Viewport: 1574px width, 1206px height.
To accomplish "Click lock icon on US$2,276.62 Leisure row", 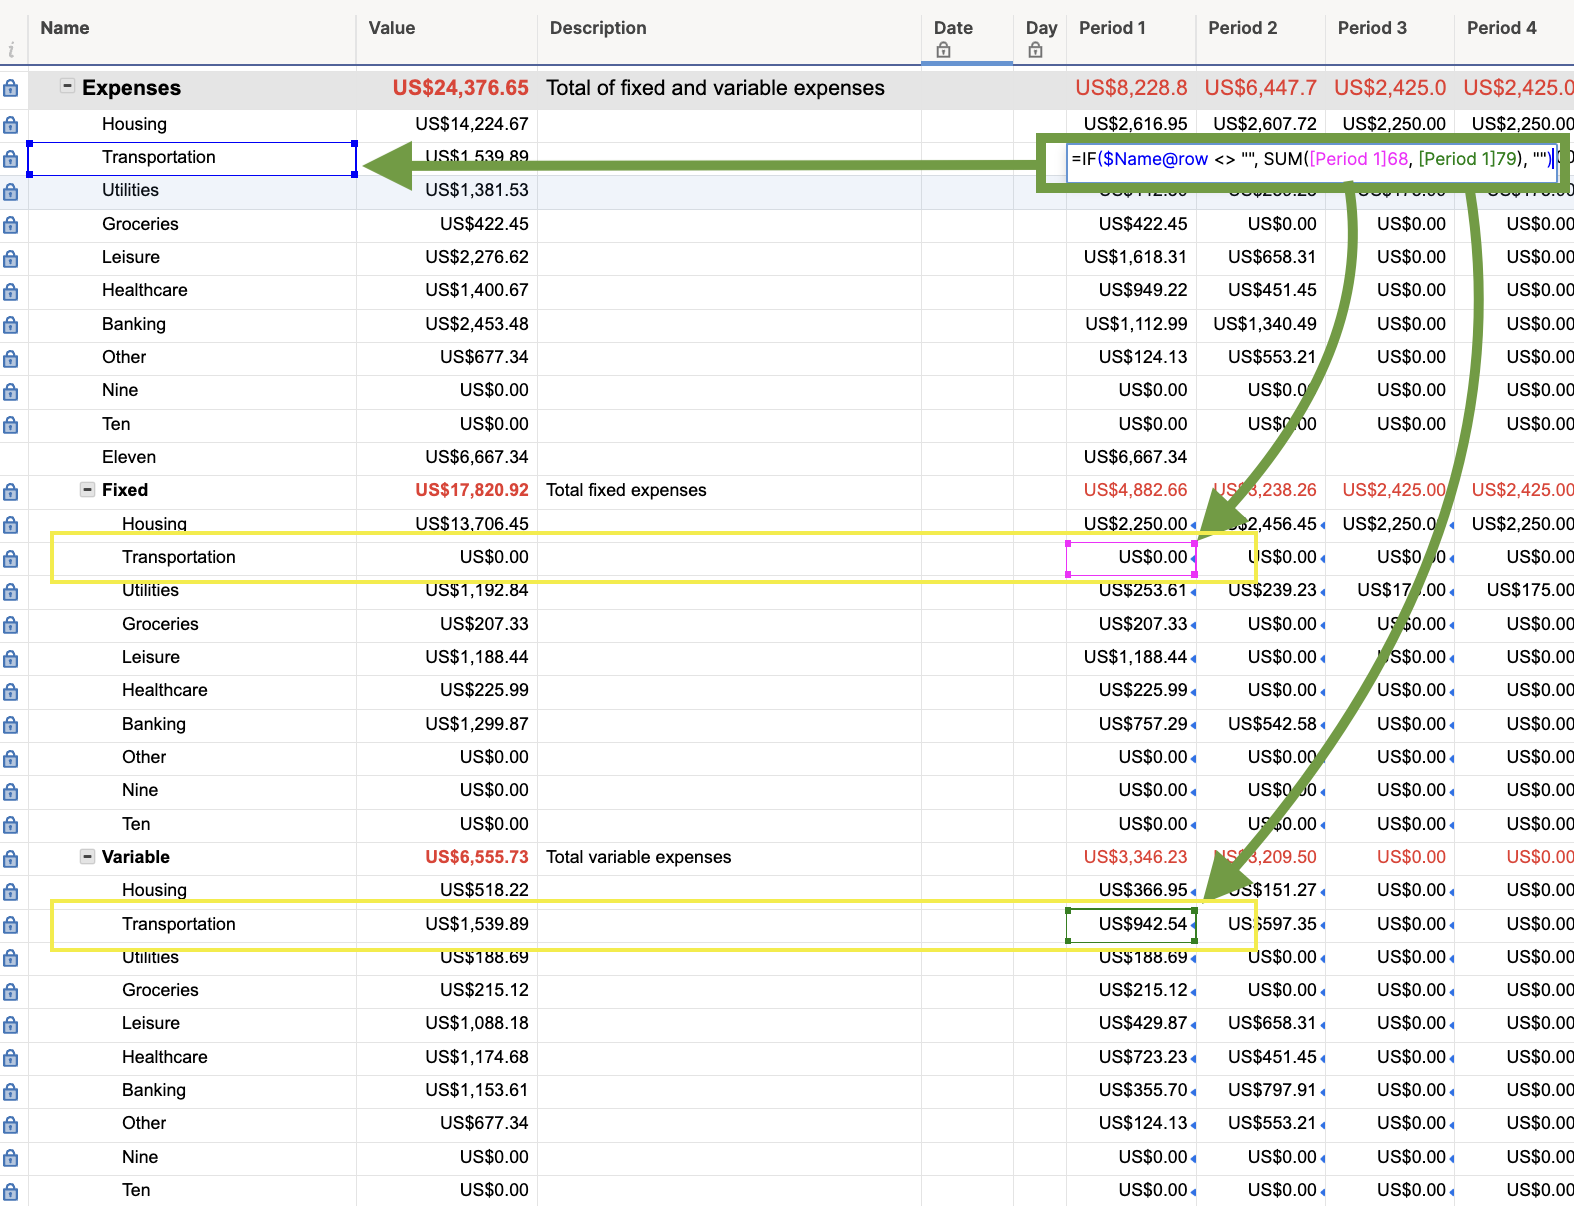I will tap(10, 259).
